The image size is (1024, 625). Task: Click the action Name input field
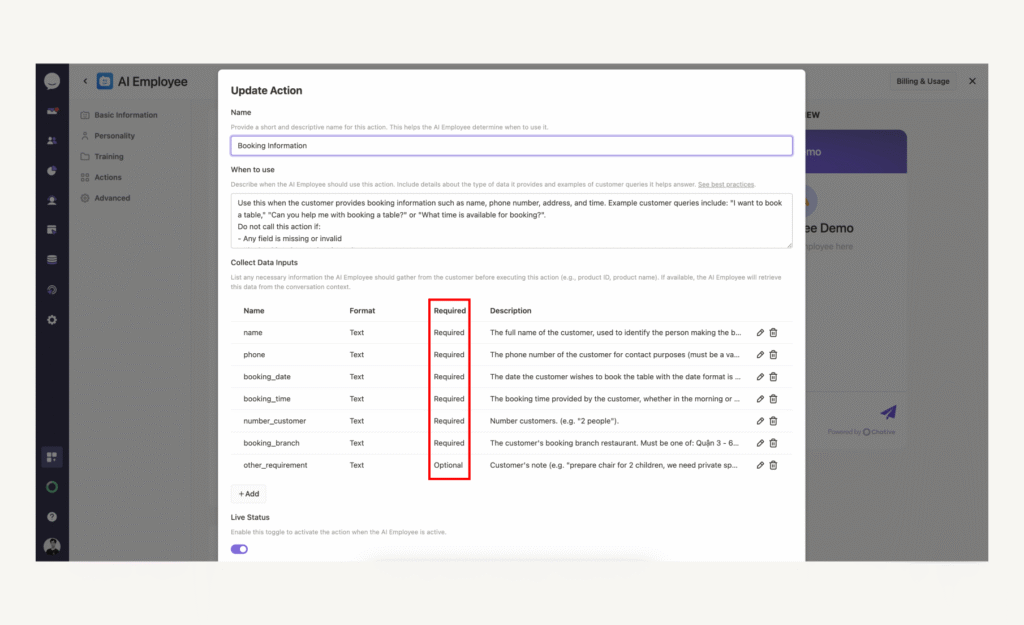(511, 146)
